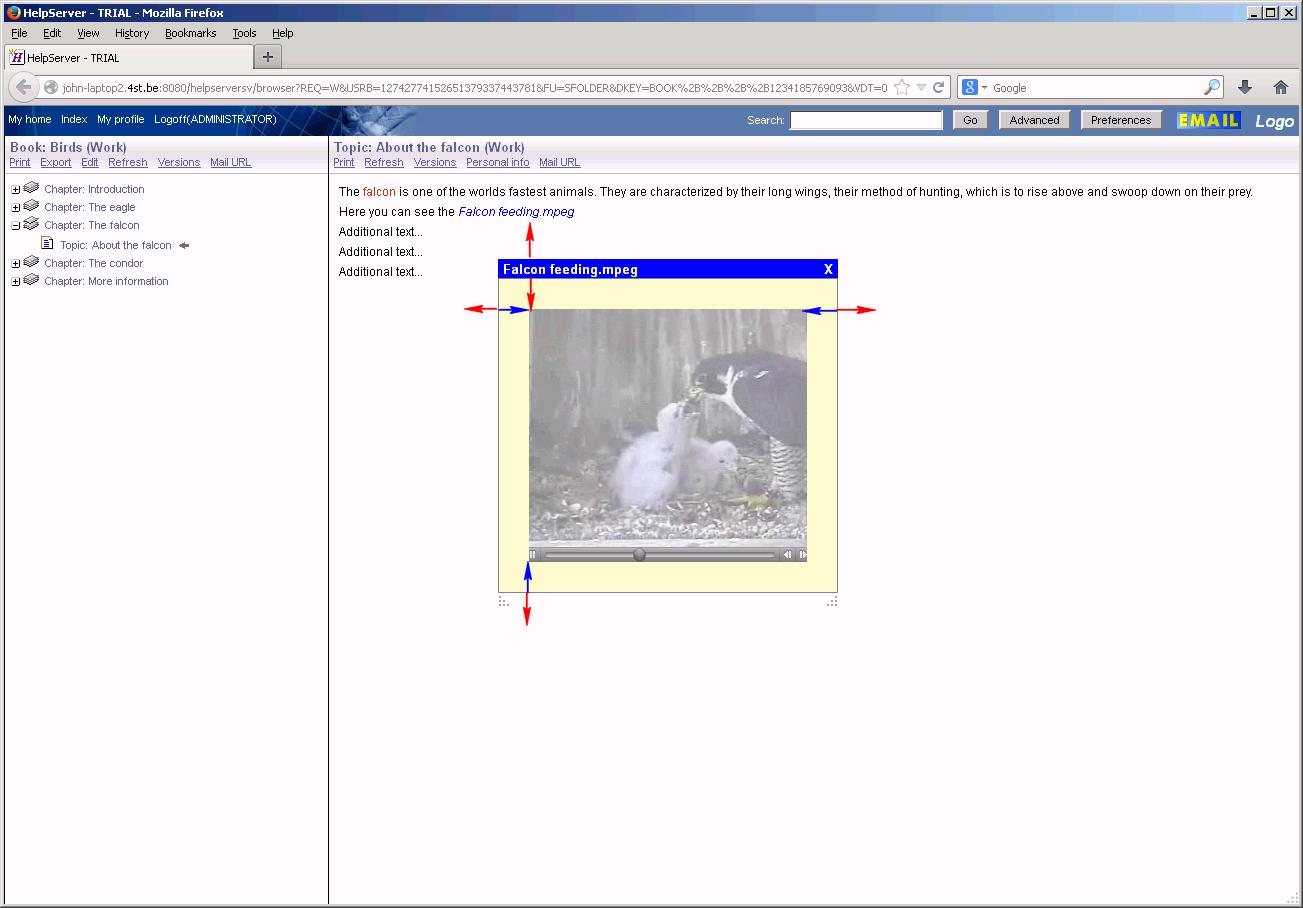Open the Firefox downloads arrow icon
The height and width of the screenshot is (908, 1303).
[x=1245, y=87]
